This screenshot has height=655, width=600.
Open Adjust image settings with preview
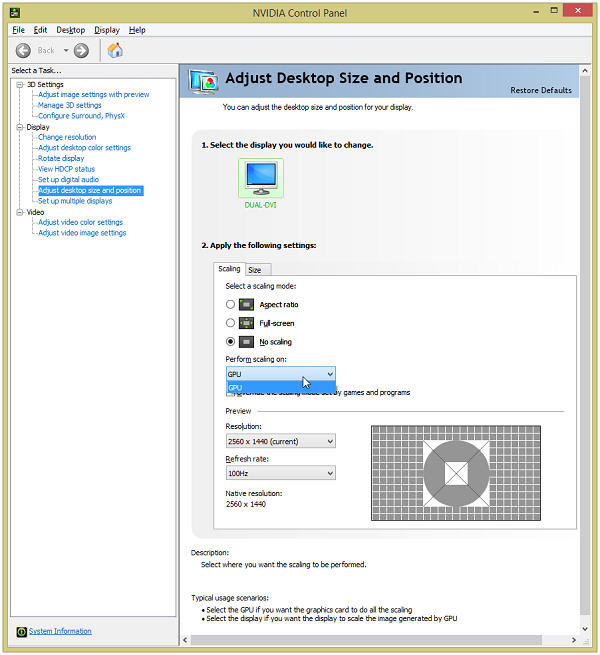(94, 95)
